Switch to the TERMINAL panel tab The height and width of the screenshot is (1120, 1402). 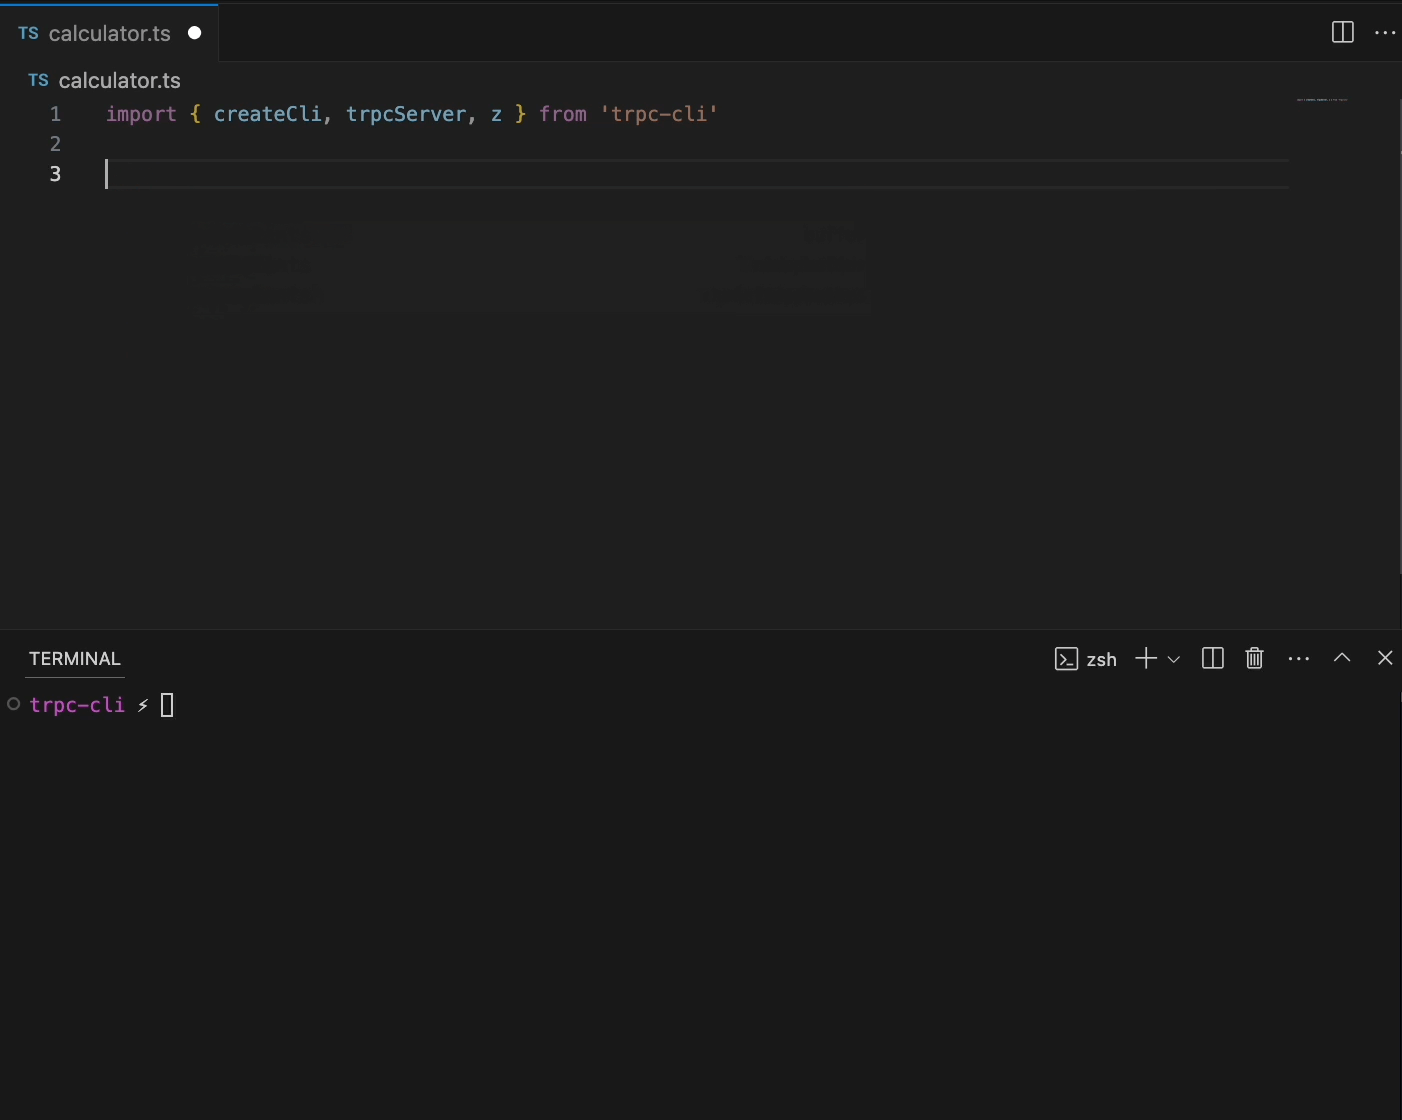75,659
